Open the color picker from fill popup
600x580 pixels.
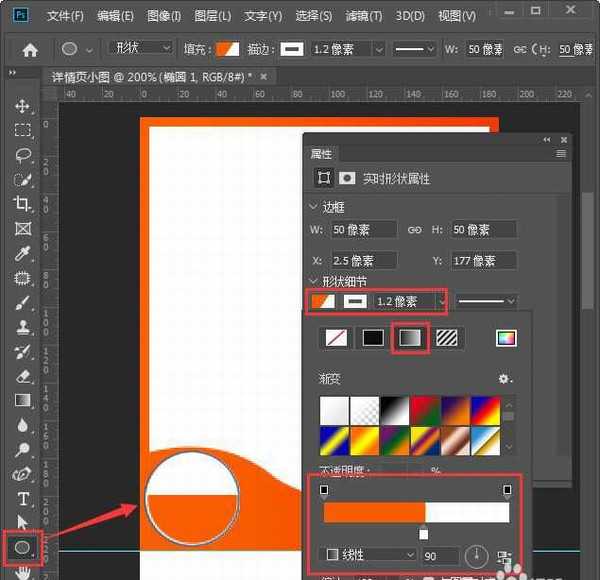click(x=506, y=338)
